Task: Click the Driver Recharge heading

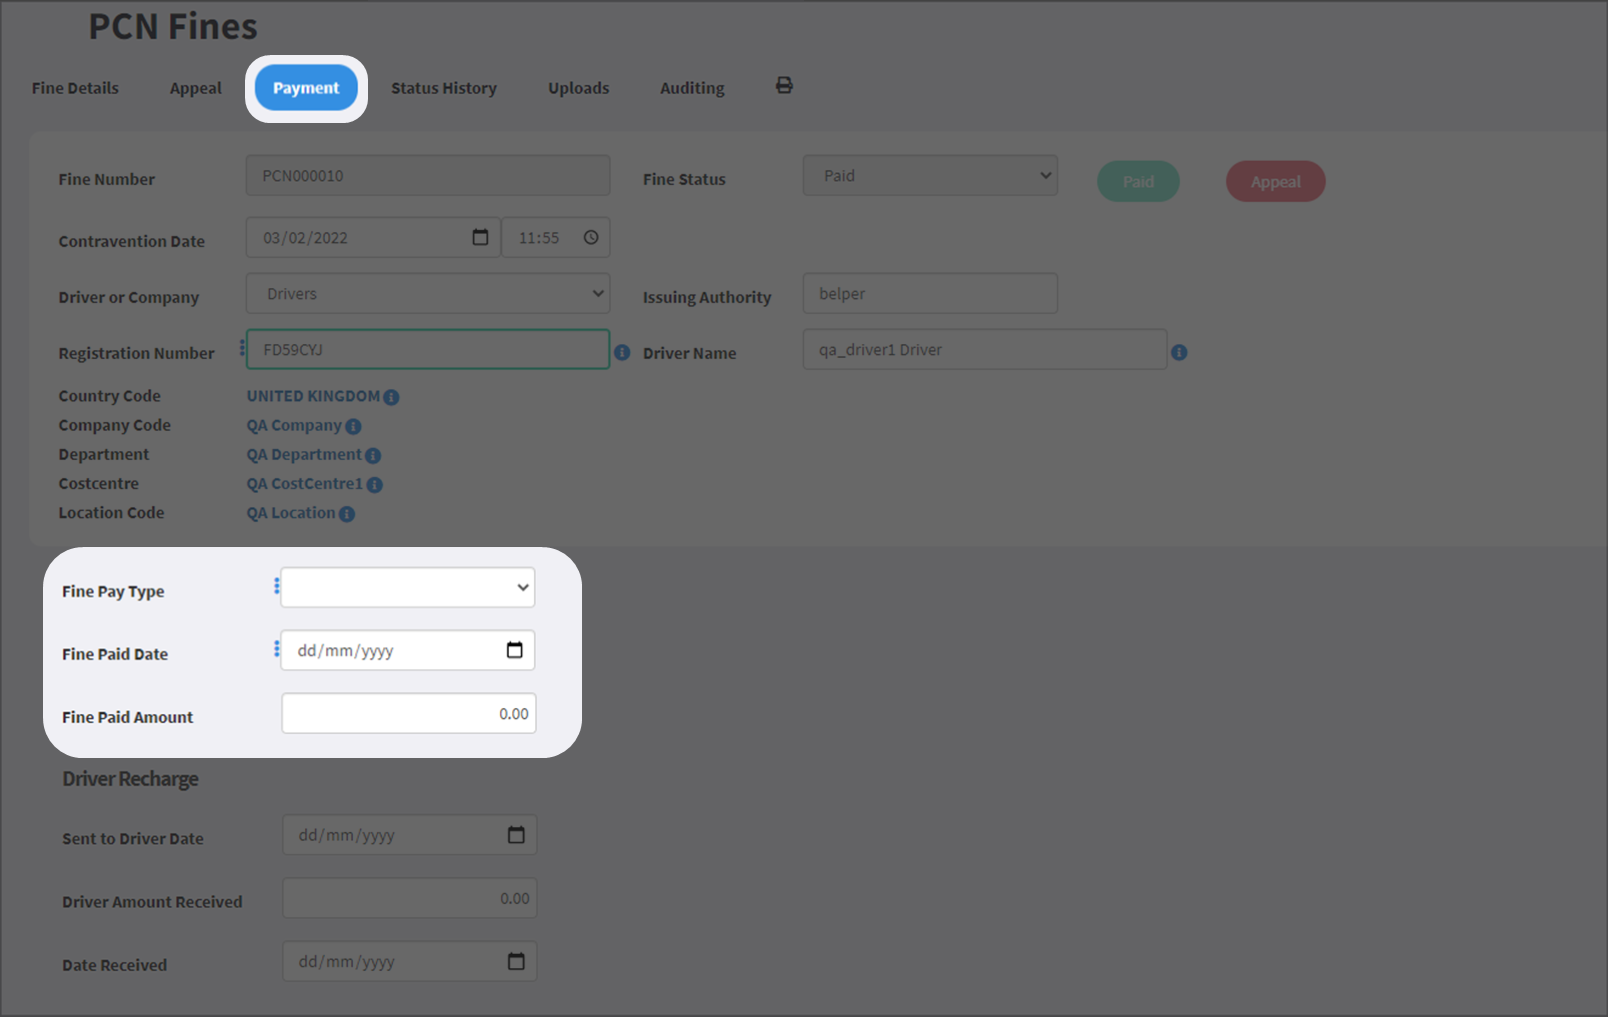Action: point(130,779)
